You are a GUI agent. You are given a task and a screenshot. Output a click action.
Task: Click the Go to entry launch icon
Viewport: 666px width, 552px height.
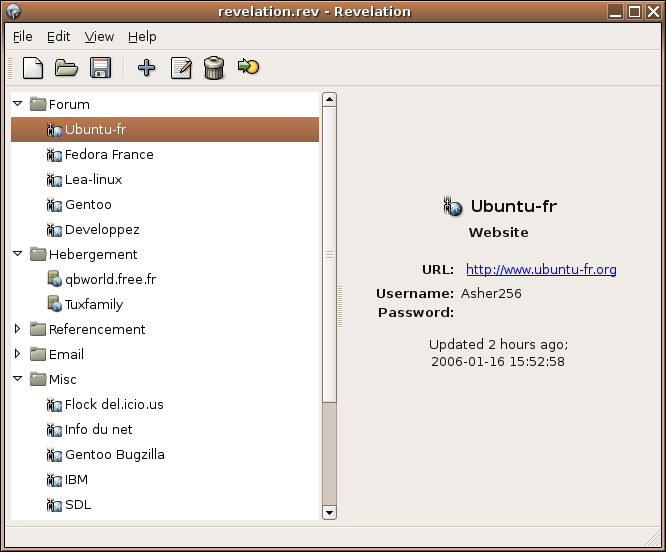[248, 67]
